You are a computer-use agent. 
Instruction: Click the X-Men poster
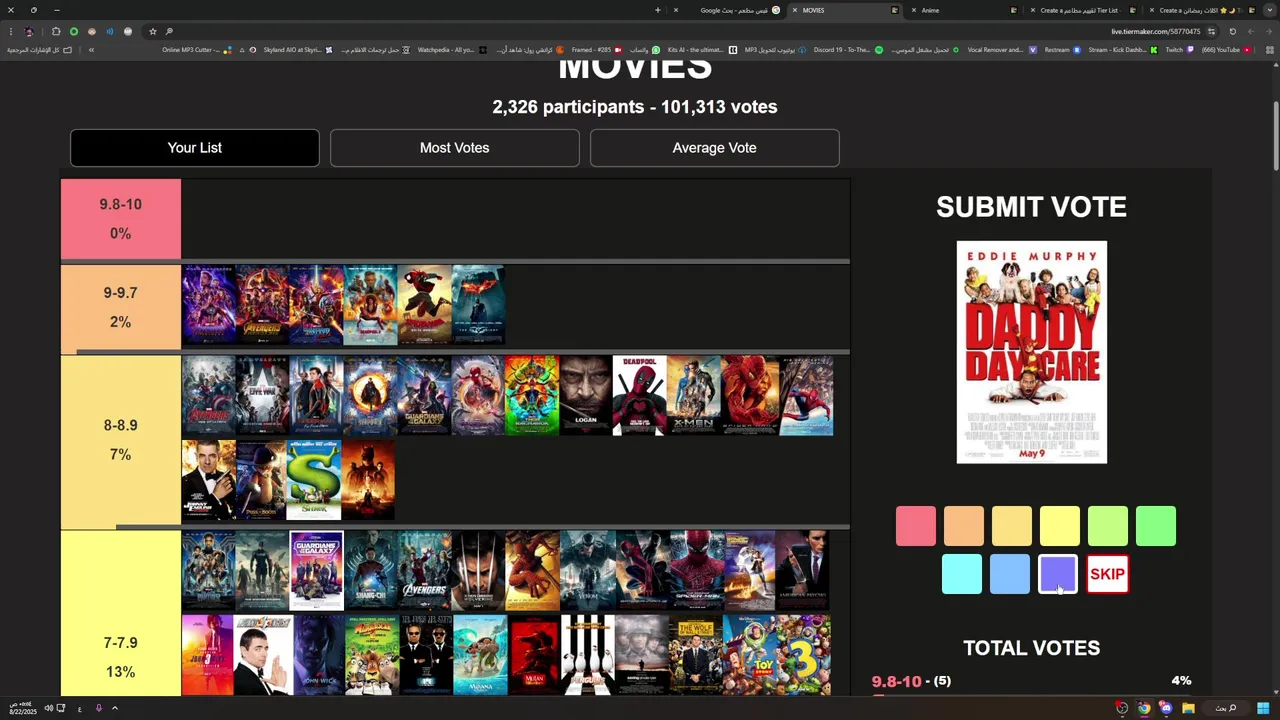click(x=694, y=396)
